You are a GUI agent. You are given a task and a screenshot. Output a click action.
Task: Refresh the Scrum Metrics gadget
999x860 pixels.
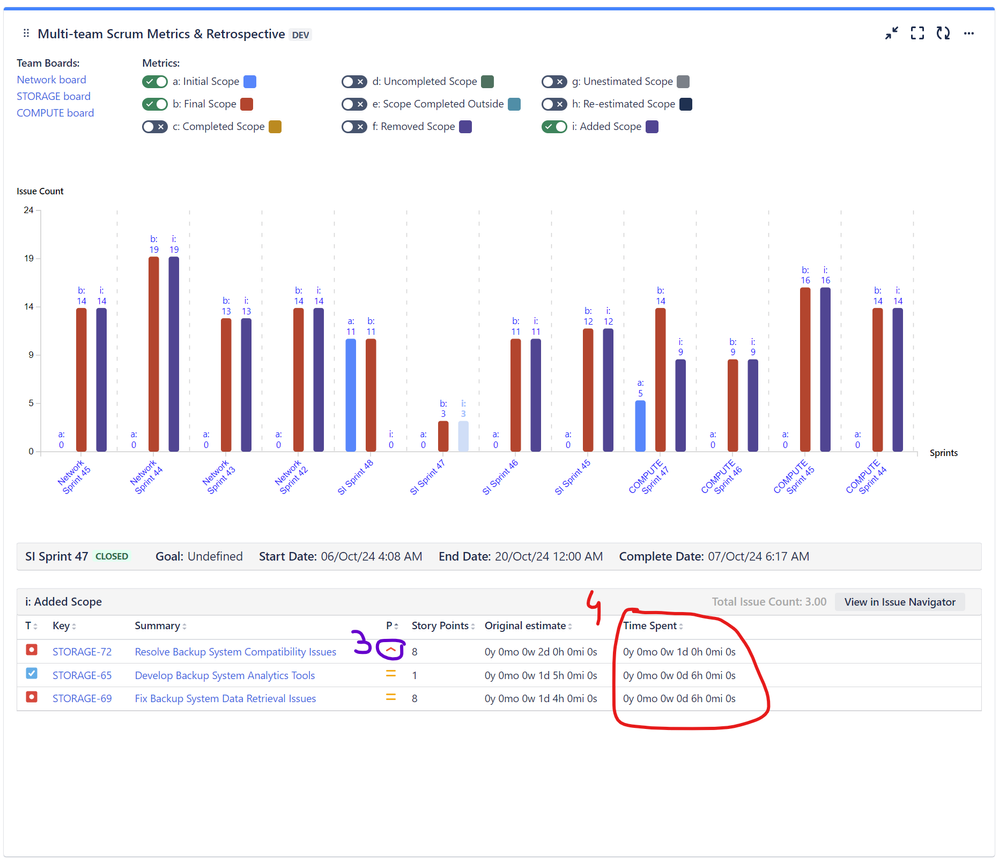pos(943,33)
